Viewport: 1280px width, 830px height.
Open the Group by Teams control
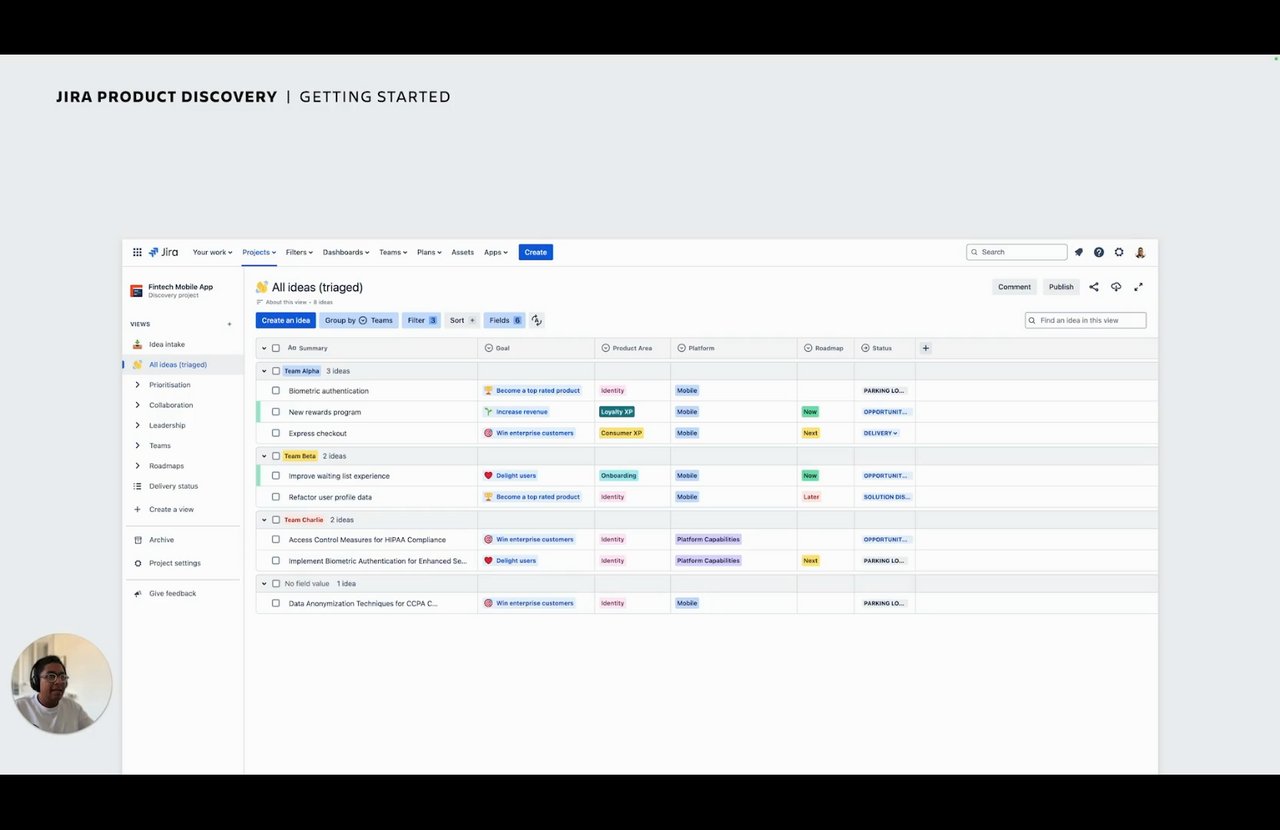[x=358, y=320]
